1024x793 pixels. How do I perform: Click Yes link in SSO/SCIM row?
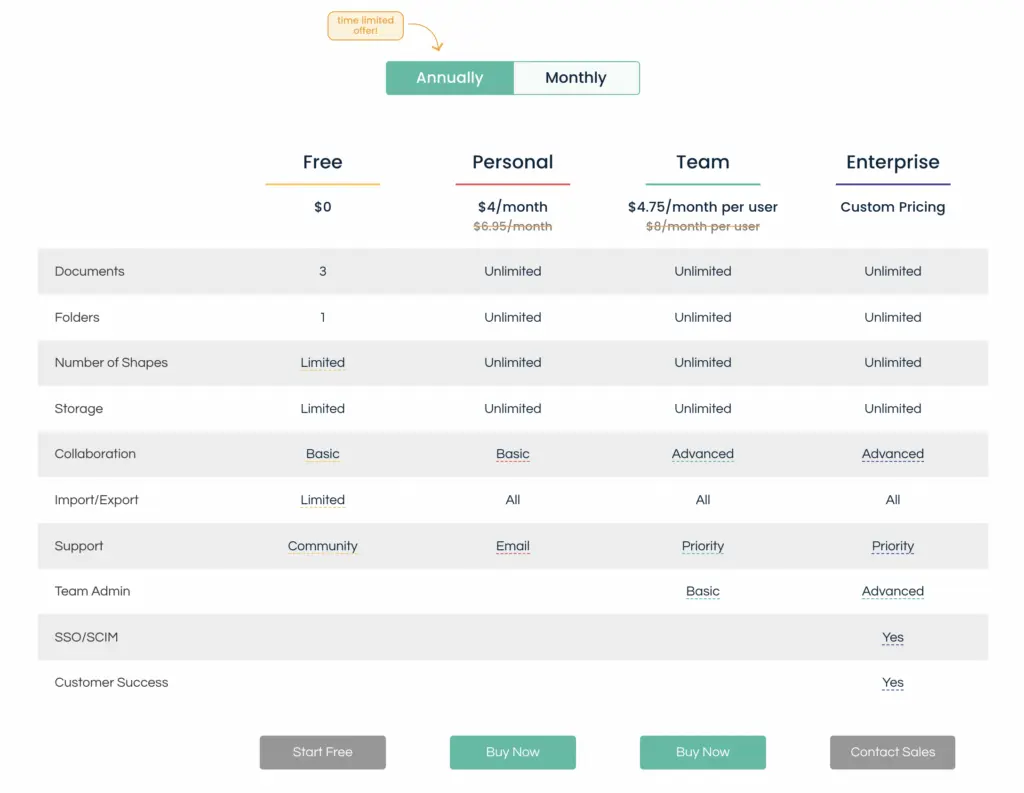click(893, 638)
